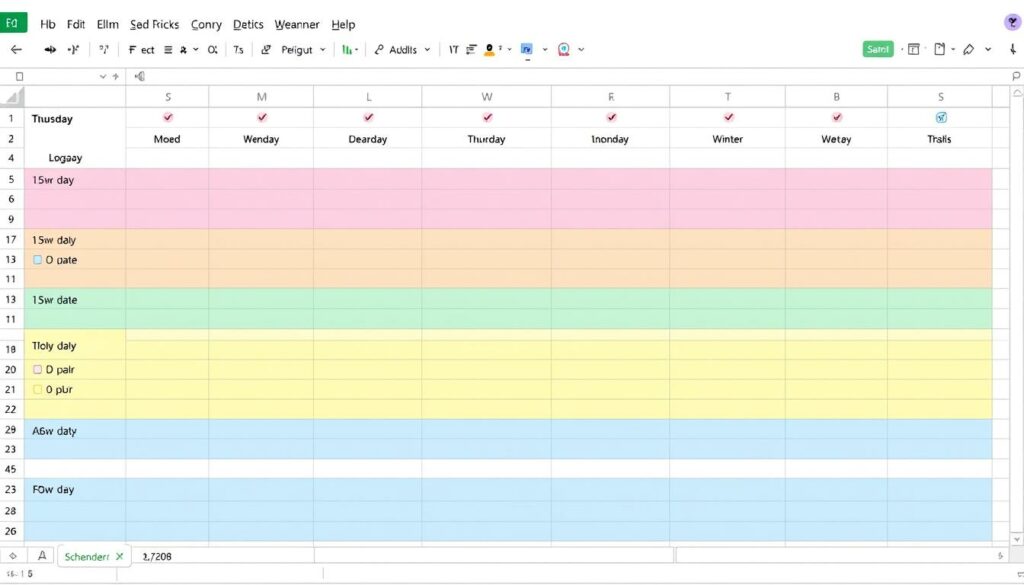Switch to the Schenderr sheet tab
The height and width of the screenshot is (585, 1024).
pyautogui.click(x=86, y=556)
